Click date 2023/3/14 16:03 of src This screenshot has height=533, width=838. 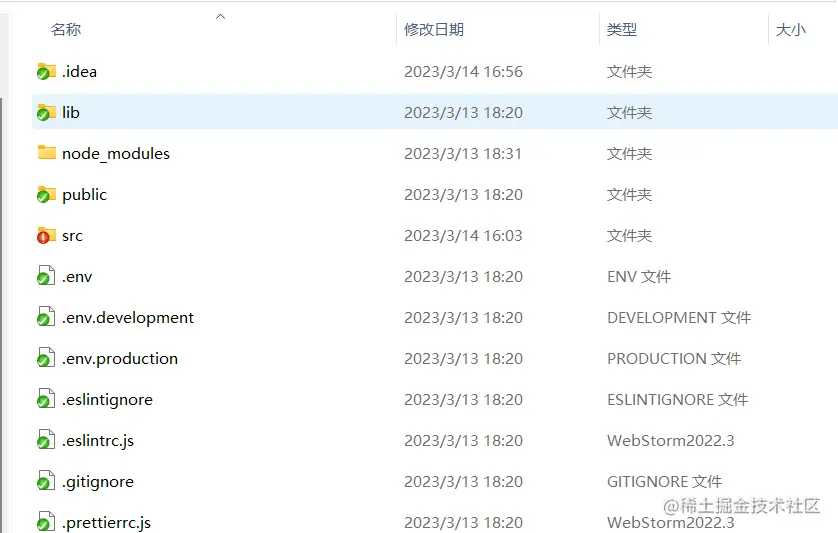coord(463,236)
